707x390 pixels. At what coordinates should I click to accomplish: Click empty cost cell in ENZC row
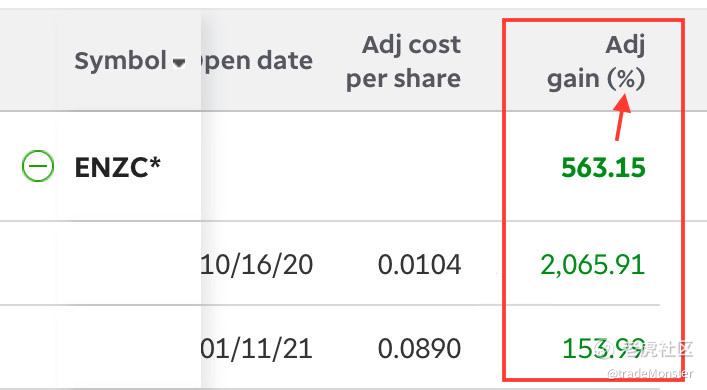(x=404, y=166)
